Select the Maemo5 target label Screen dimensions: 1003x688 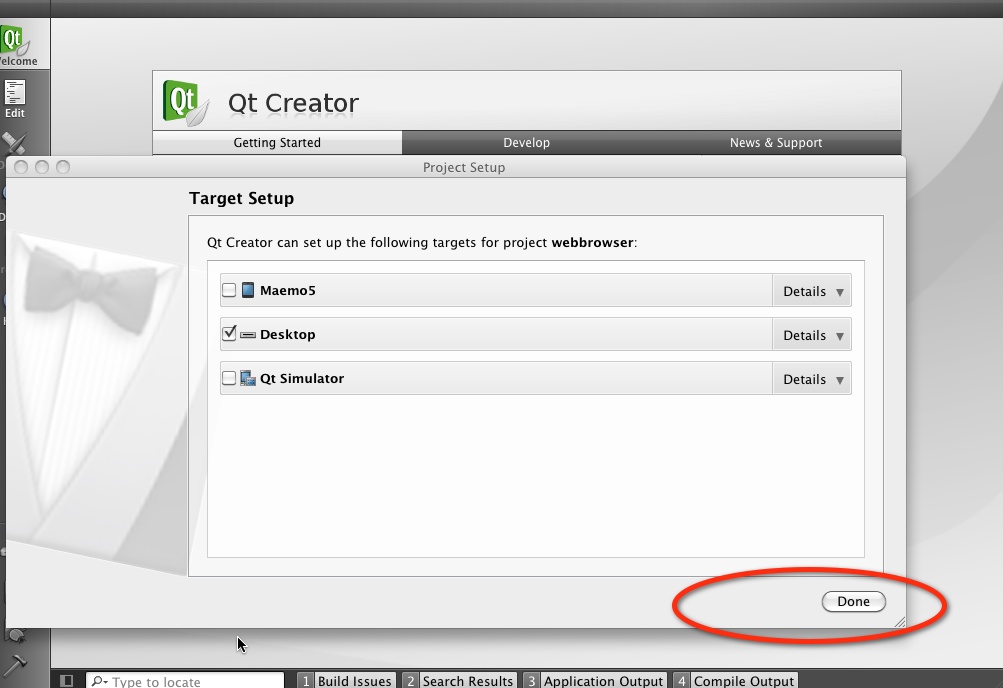pyautogui.click(x=288, y=290)
